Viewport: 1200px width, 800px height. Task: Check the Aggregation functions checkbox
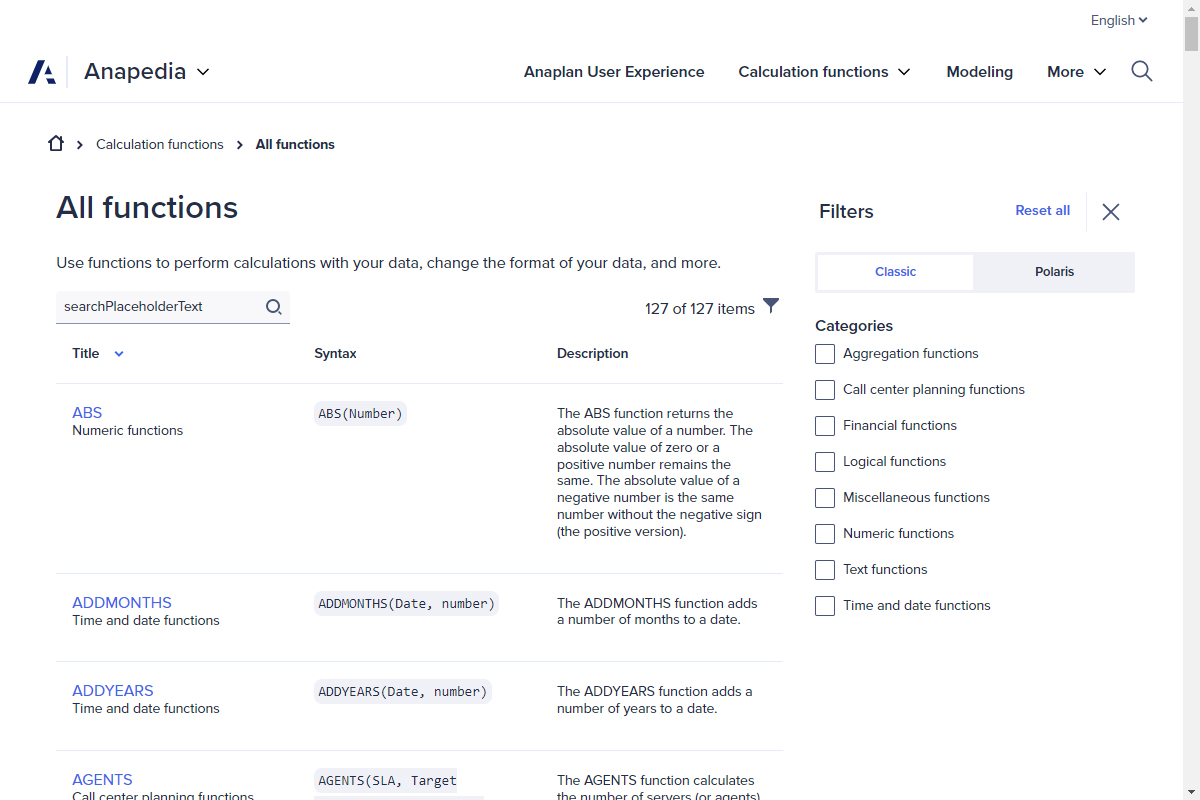click(825, 354)
